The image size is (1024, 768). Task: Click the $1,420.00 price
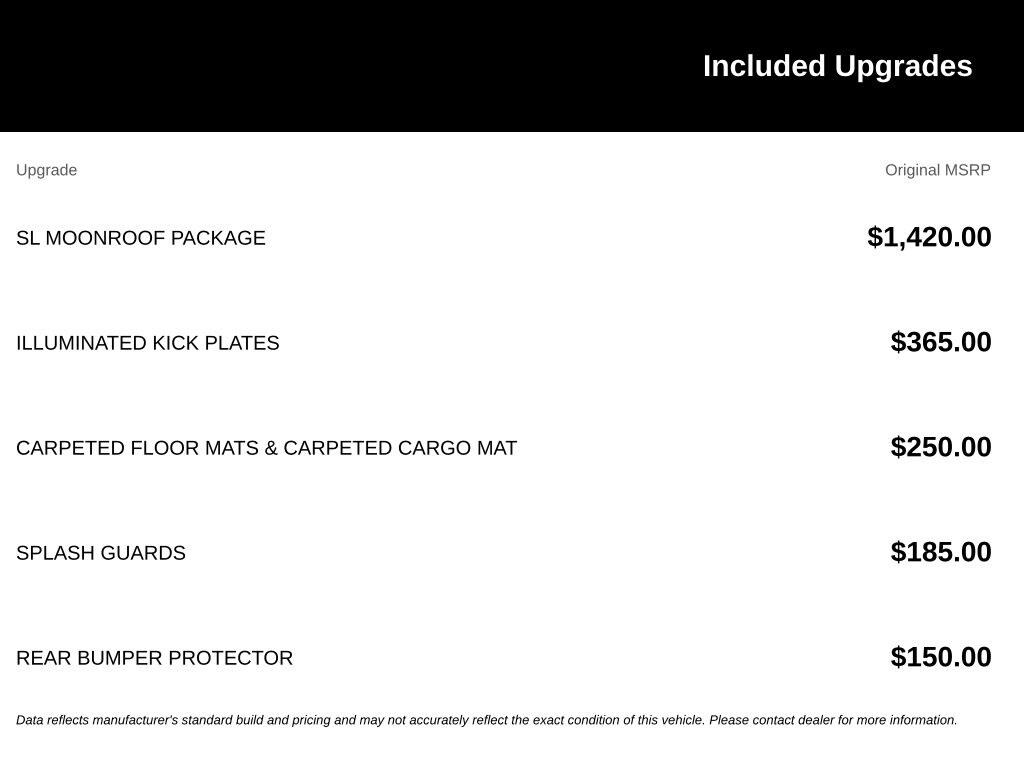tap(929, 237)
